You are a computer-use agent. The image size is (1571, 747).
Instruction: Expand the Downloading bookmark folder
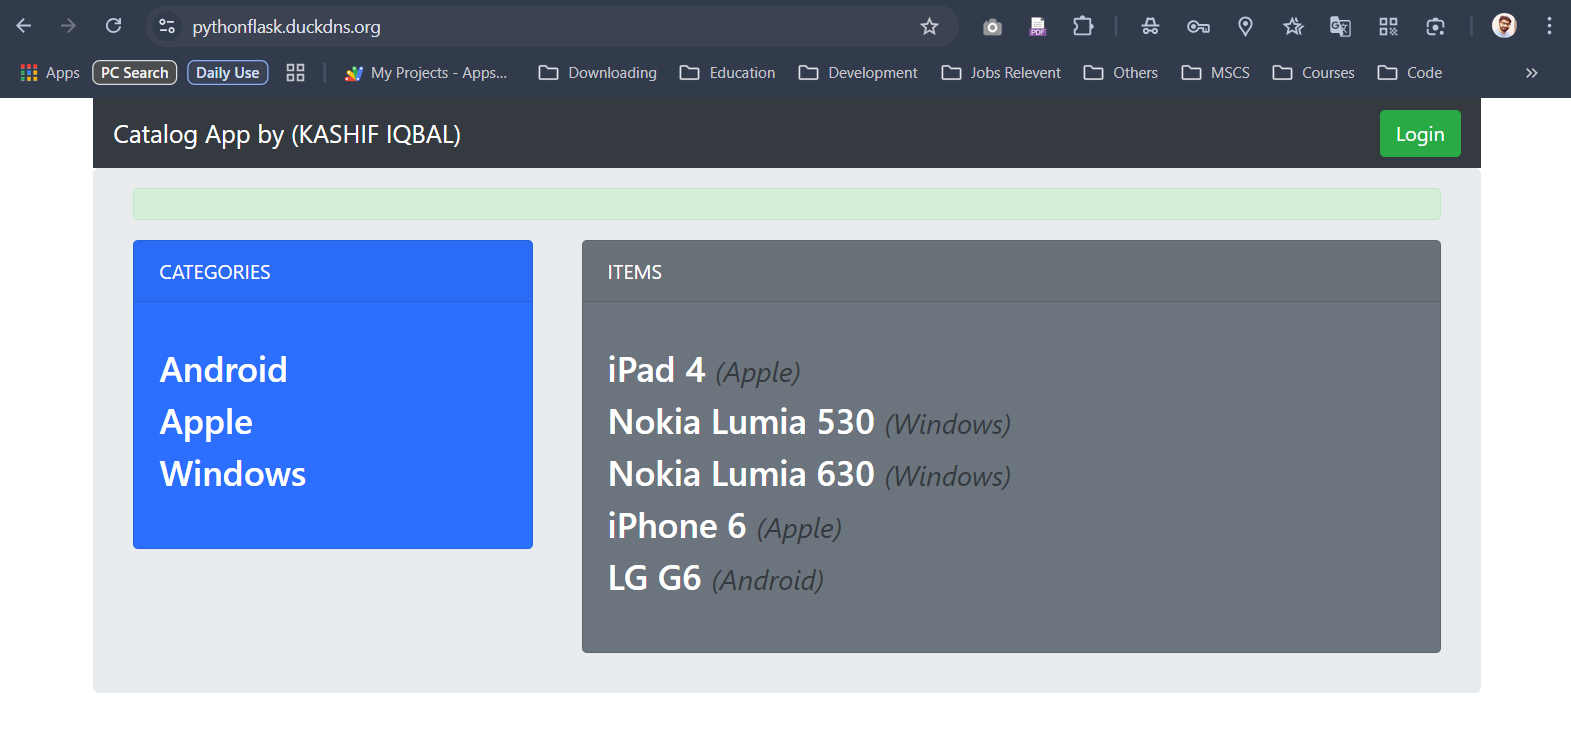coord(598,73)
